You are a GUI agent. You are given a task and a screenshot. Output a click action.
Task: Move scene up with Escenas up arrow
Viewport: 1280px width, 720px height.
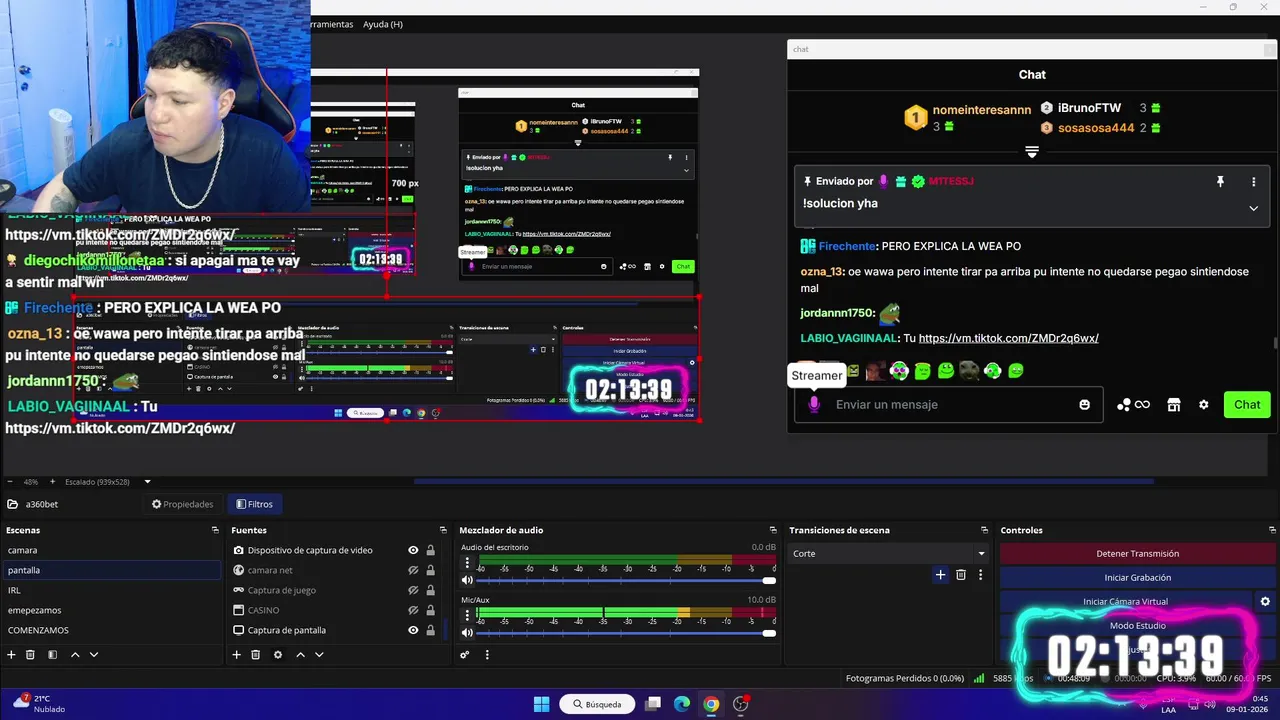(74, 655)
